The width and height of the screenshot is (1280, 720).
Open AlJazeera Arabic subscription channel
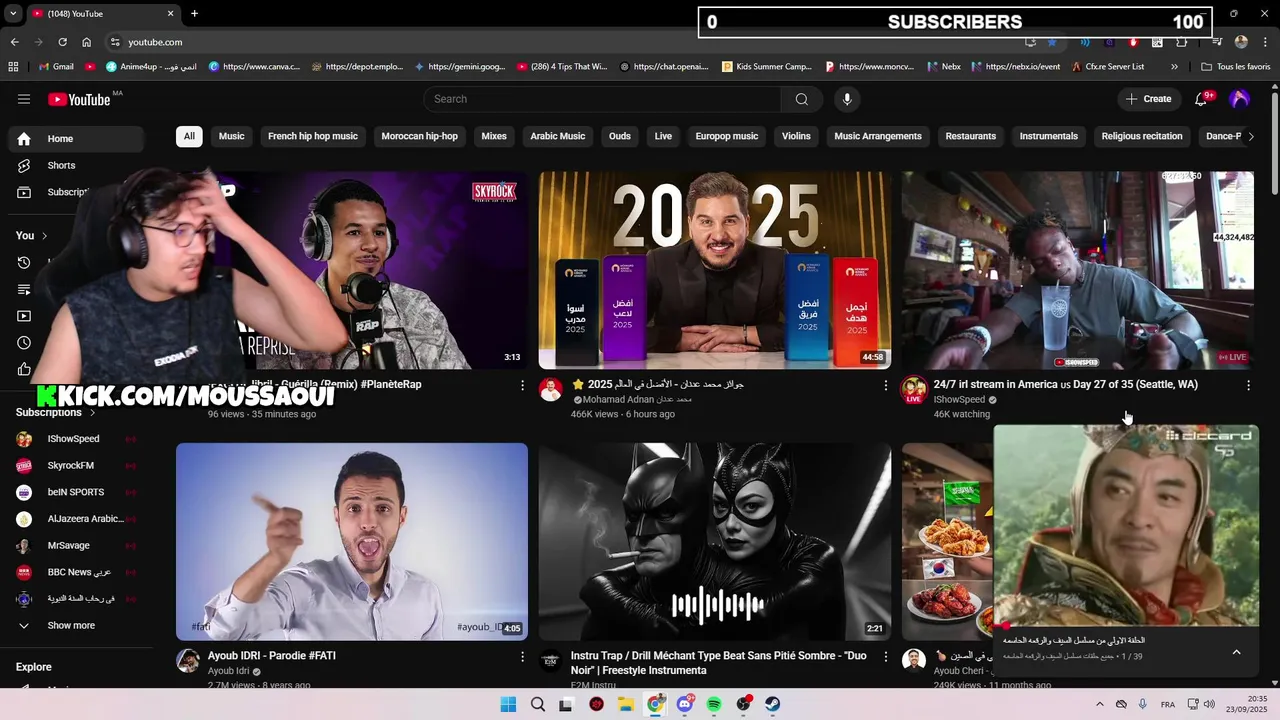pos(85,519)
